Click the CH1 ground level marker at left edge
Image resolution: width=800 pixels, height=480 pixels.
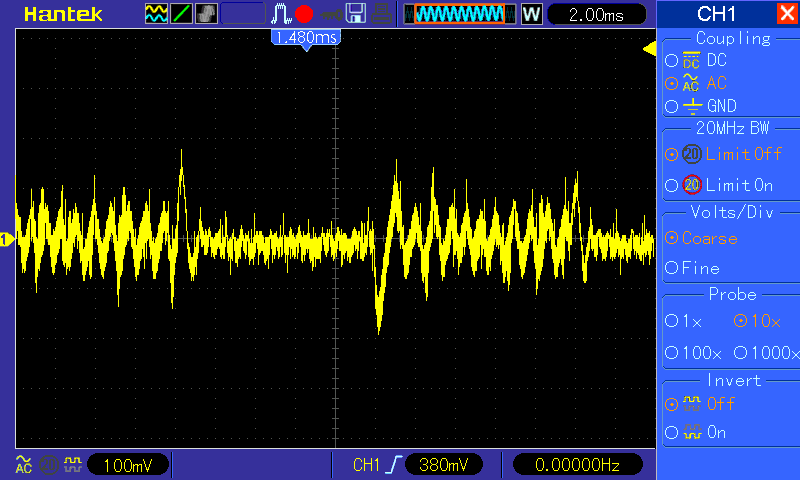[7, 239]
